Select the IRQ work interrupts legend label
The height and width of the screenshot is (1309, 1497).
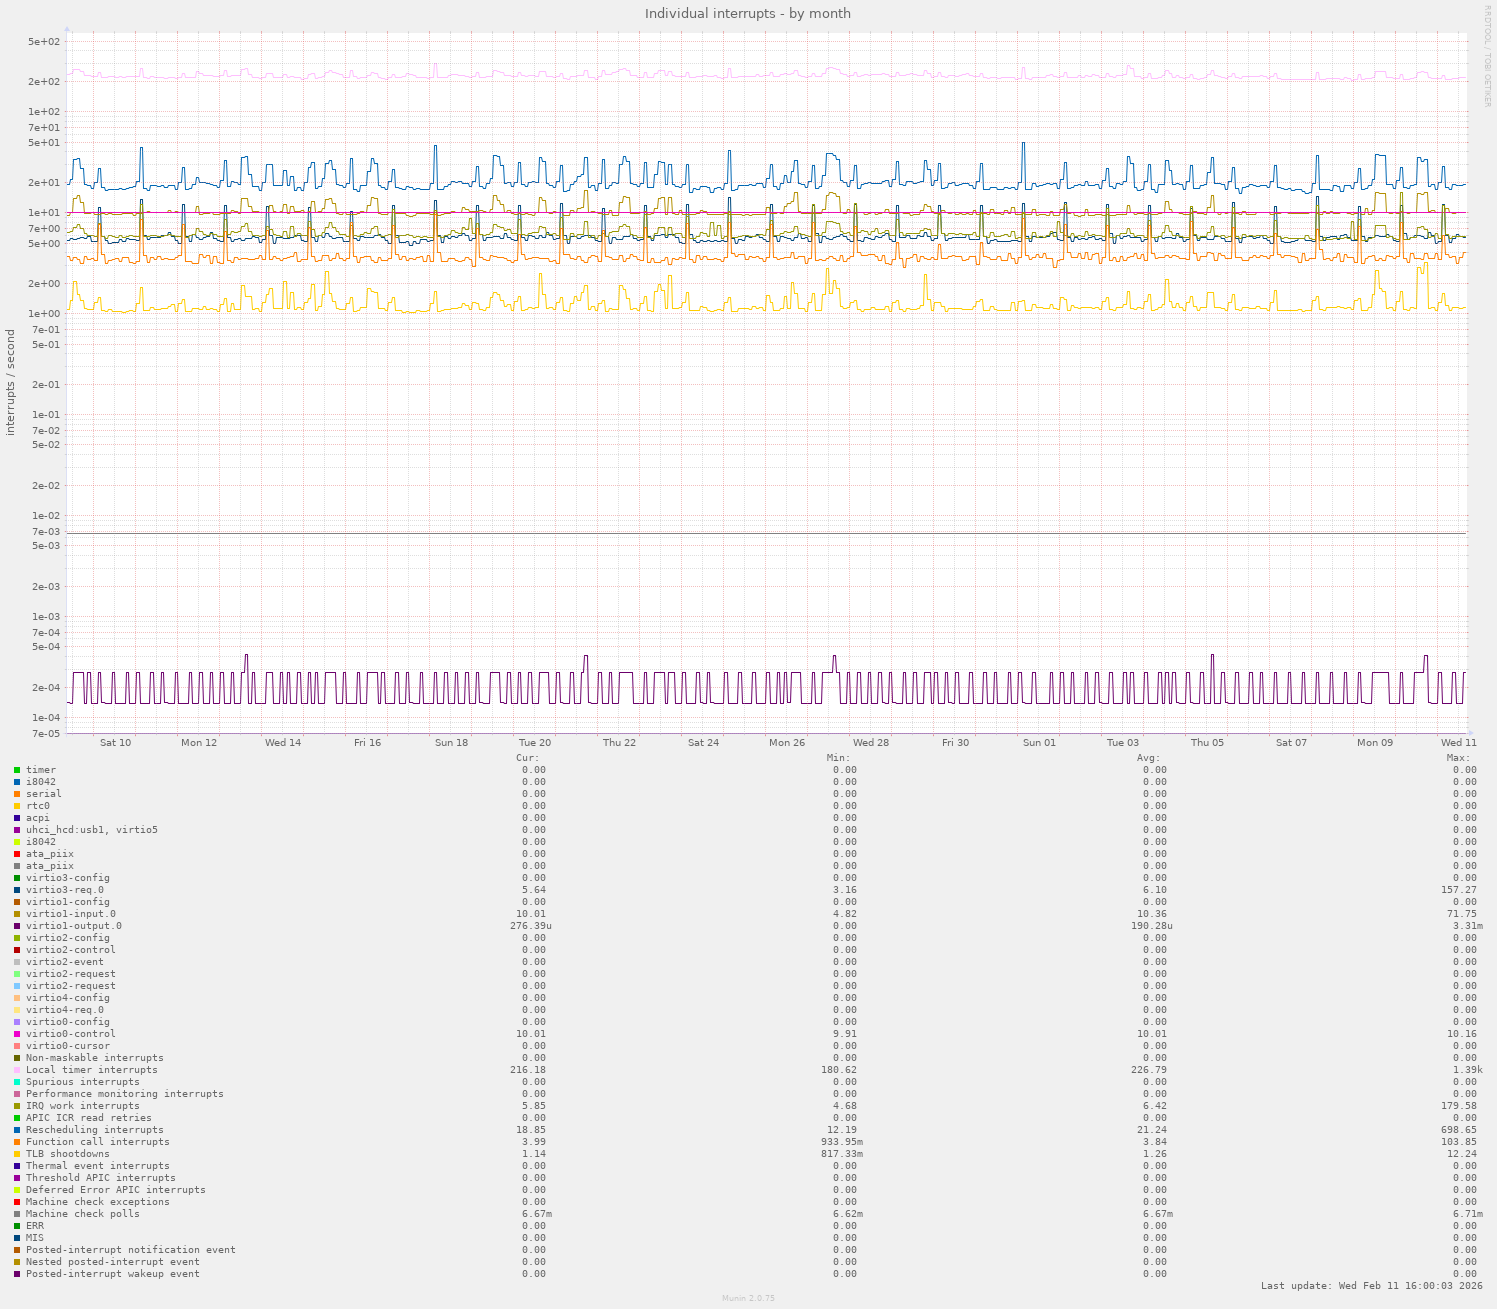83,1106
